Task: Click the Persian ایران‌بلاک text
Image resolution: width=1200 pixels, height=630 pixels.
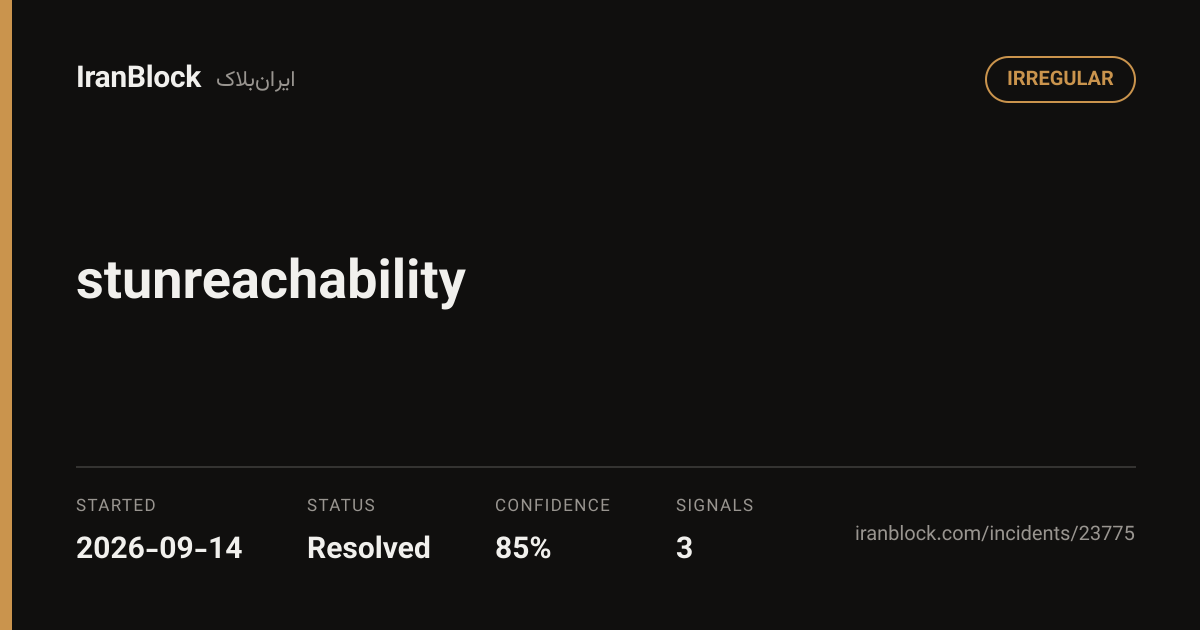Action: coord(255,80)
